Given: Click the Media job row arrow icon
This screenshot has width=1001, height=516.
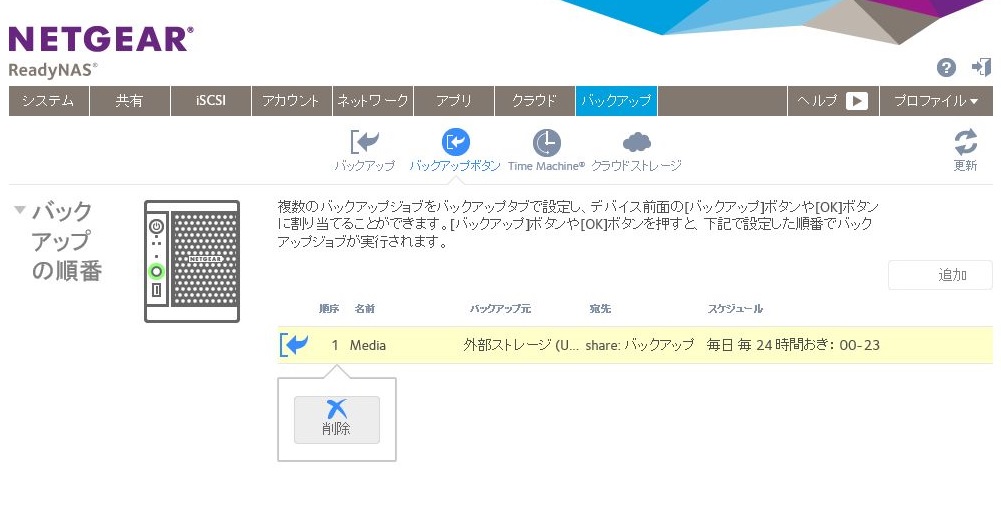Looking at the screenshot, I should point(295,345).
